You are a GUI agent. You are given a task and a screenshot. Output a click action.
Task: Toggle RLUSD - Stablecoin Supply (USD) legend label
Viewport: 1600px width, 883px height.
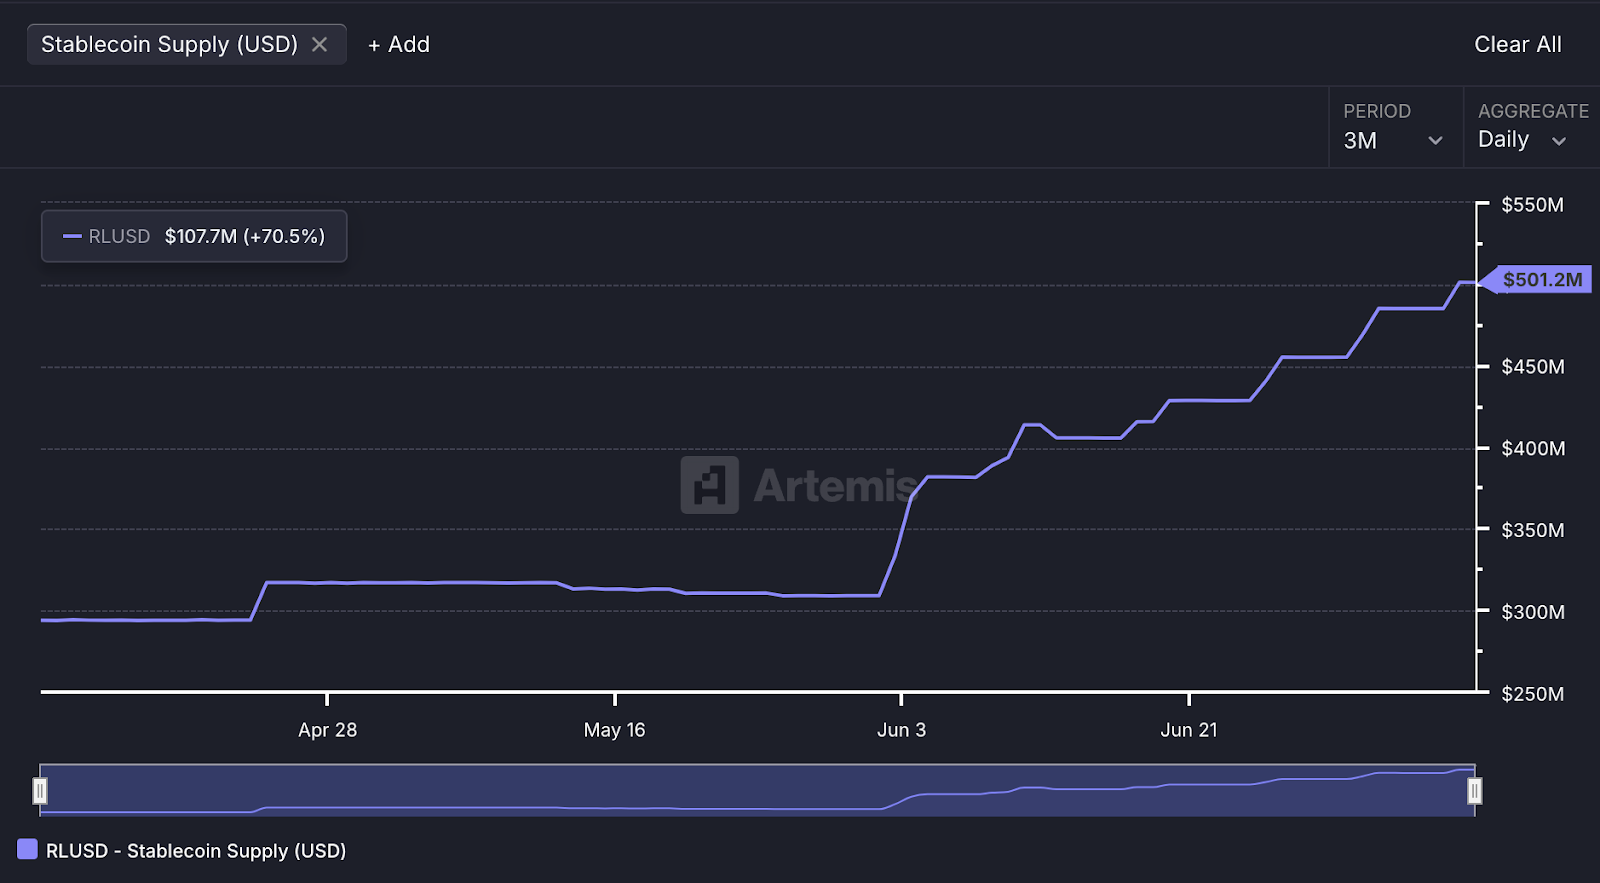point(196,851)
